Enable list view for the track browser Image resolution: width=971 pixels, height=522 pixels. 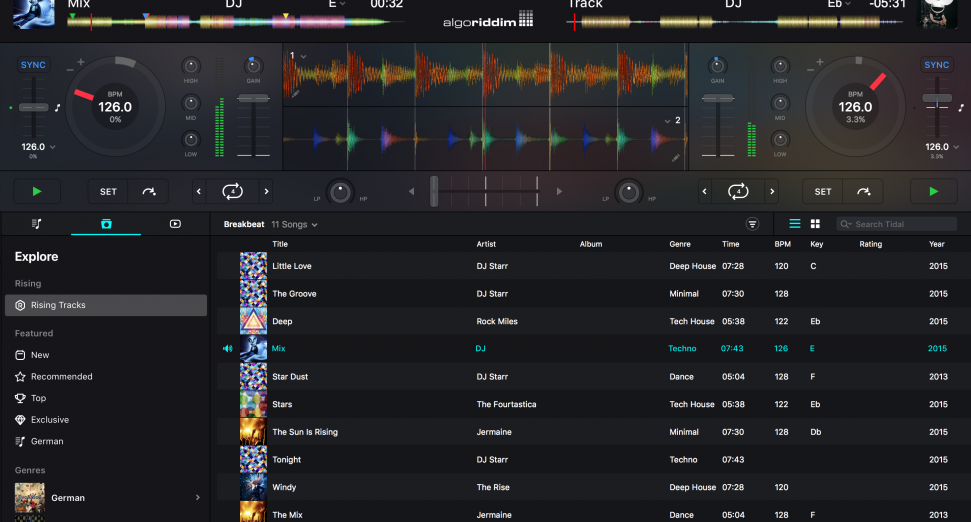coord(795,224)
